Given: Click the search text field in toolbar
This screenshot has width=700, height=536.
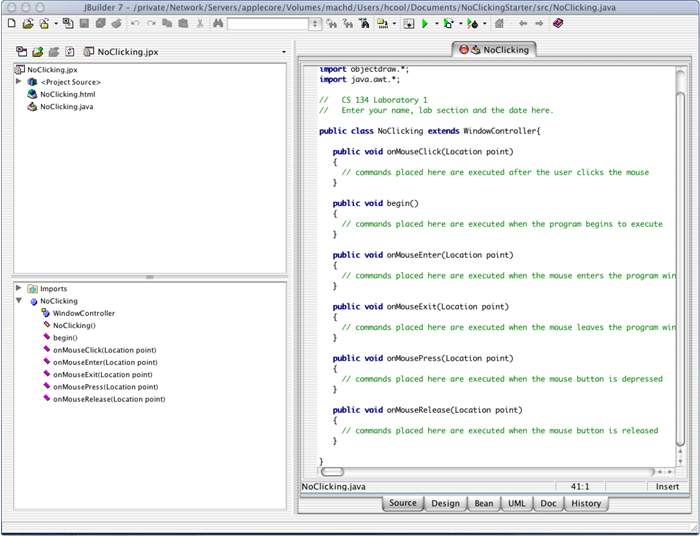Looking at the screenshot, I should [267, 23].
